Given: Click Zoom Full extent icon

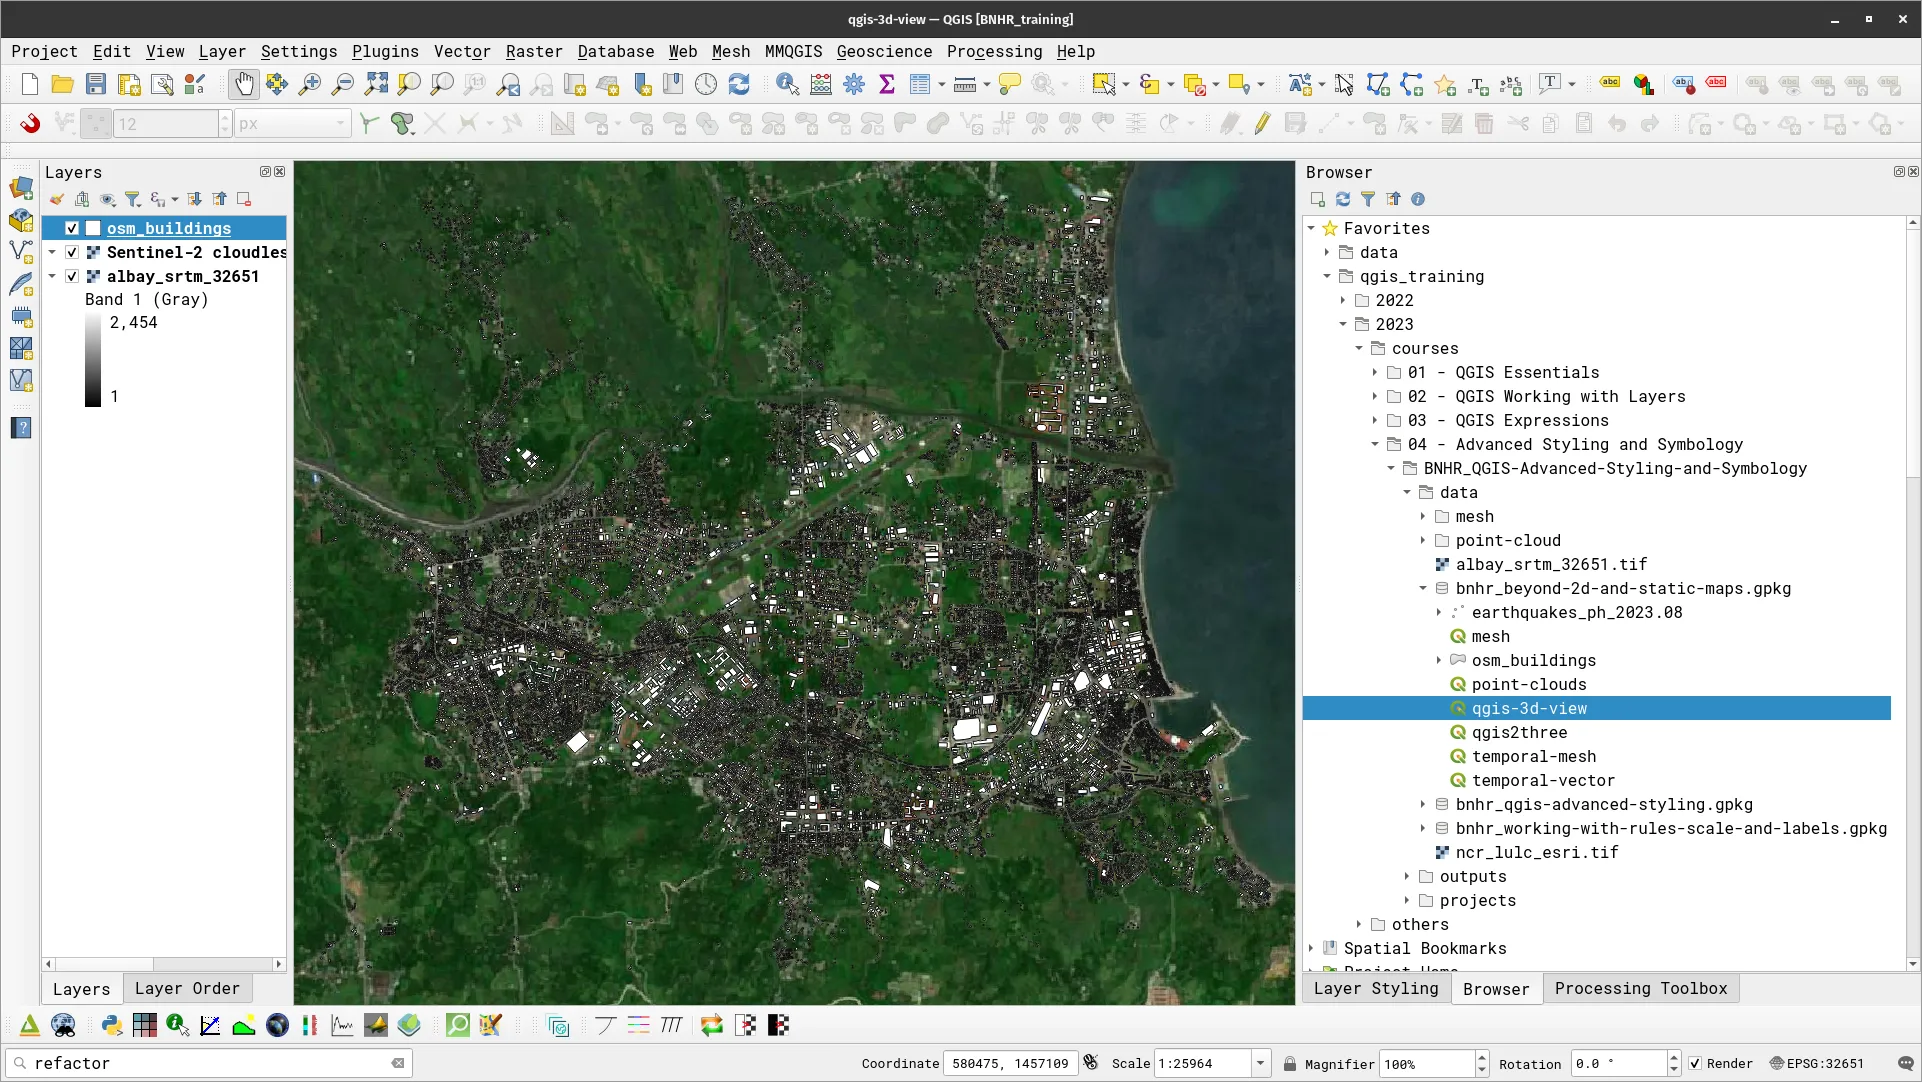Looking at the screenshot, I should coord(376,84).
